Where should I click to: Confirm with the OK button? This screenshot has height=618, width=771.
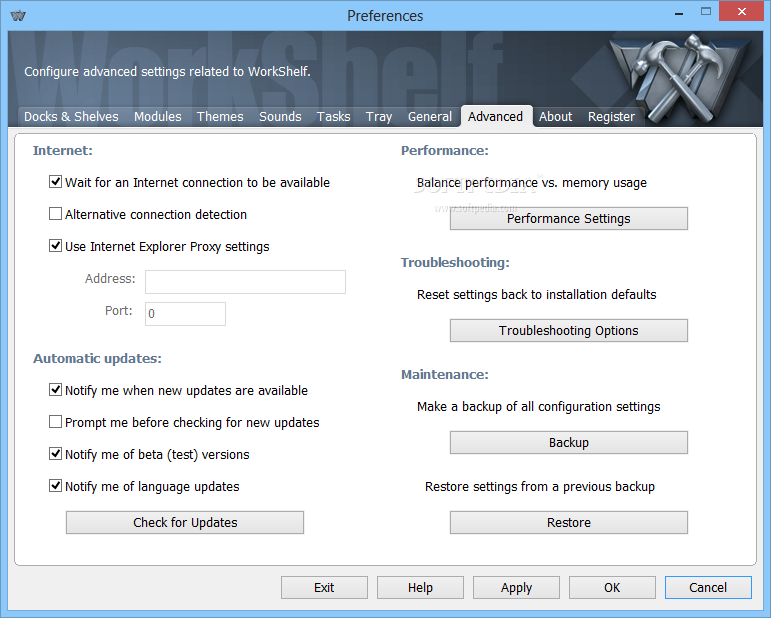[x=612, y=588]
